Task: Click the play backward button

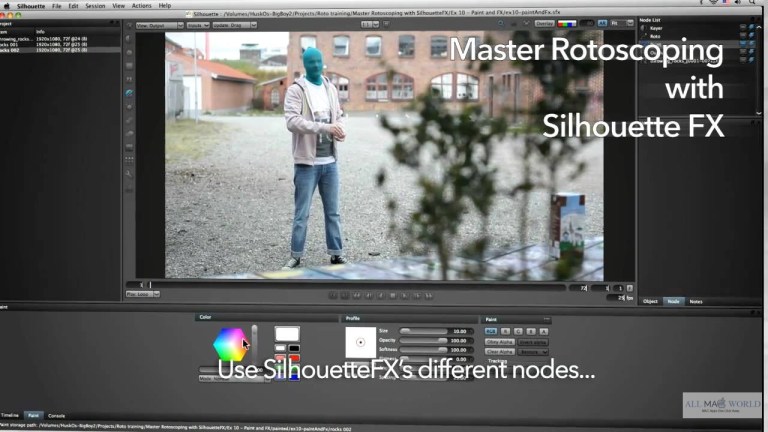Action: [381, 296]
